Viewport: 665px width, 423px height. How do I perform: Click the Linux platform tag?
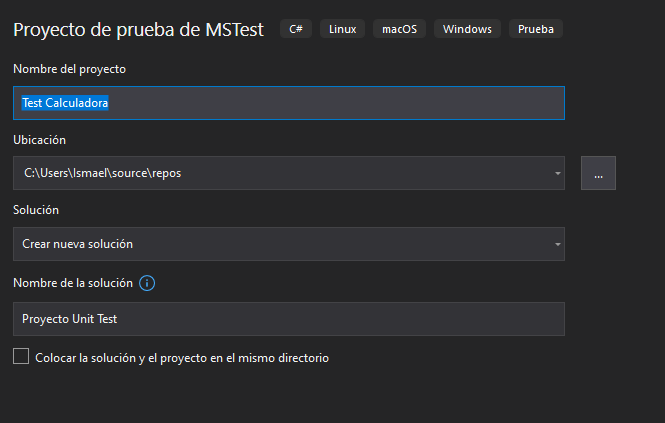[342, 29]
